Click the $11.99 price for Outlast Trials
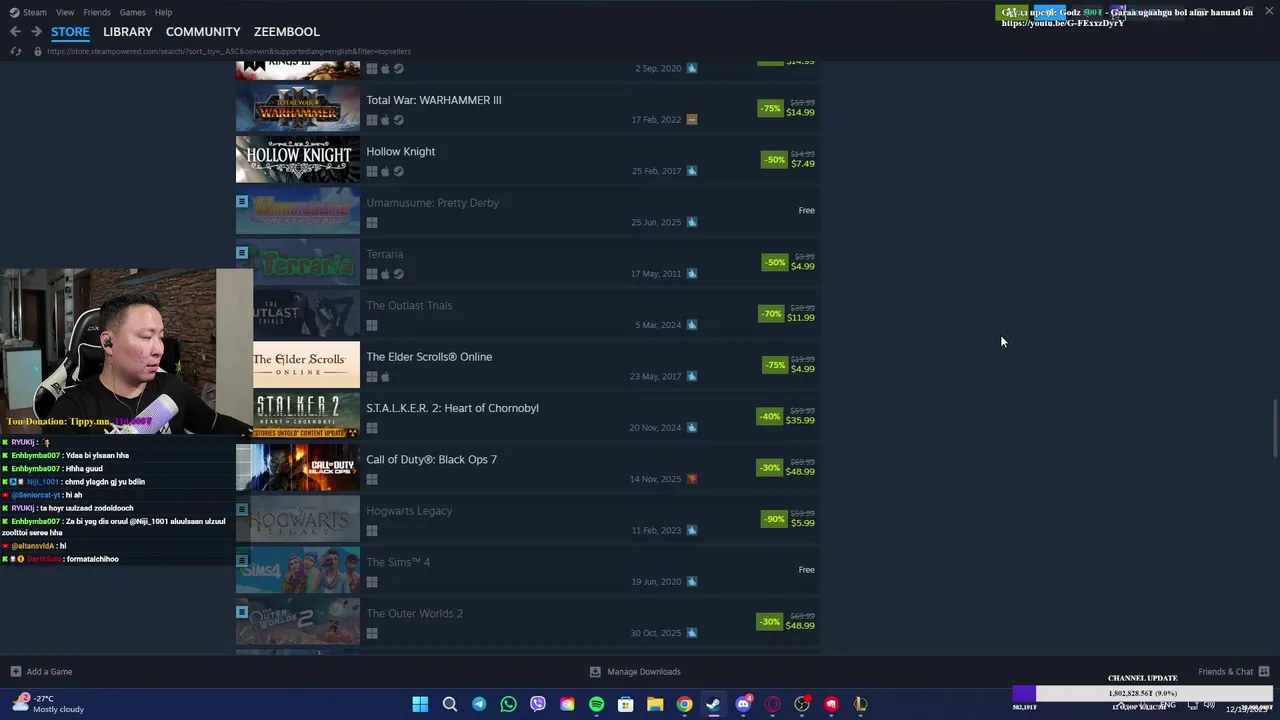Viewport: 1280px width, 720px height. 801,318
